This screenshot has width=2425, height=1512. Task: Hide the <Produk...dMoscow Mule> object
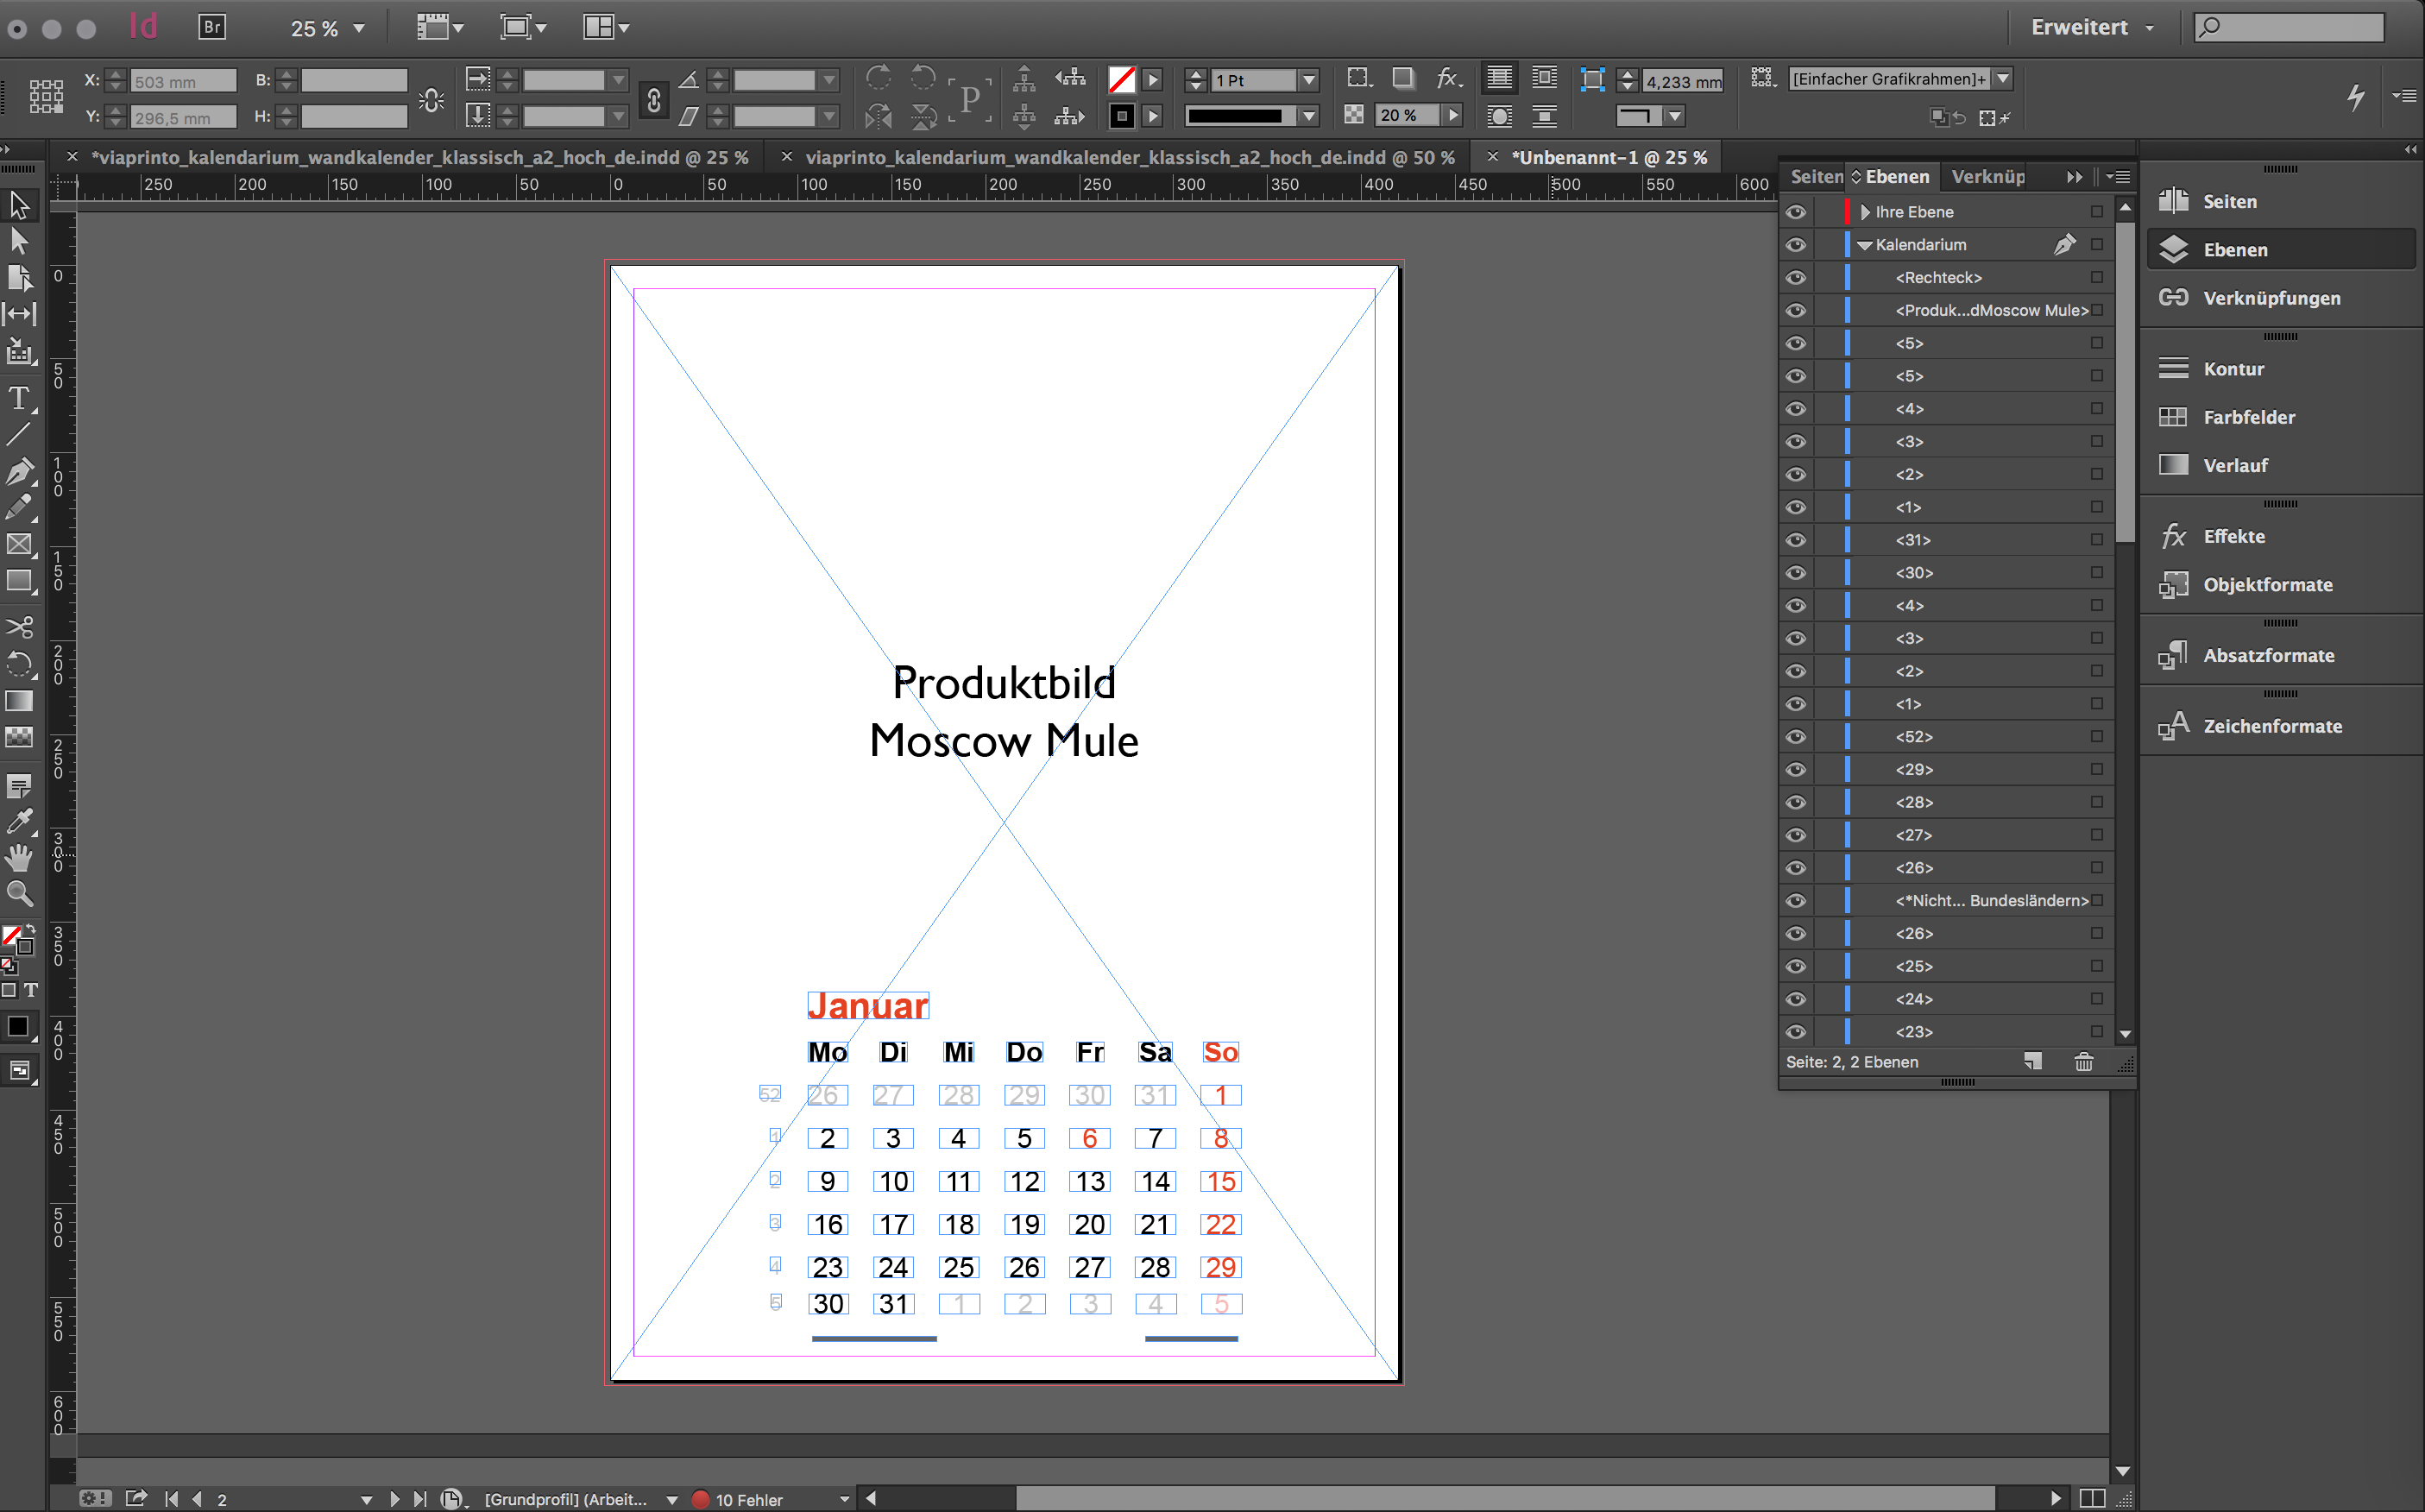(1796, 310)
